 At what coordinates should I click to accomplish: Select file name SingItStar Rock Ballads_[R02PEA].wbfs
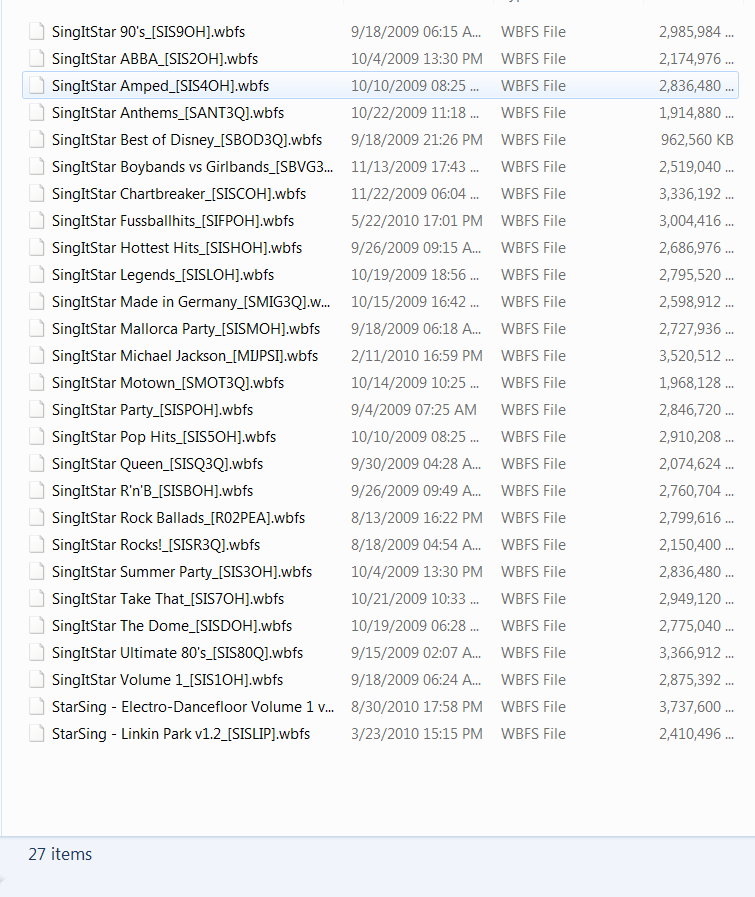(178, 518)
